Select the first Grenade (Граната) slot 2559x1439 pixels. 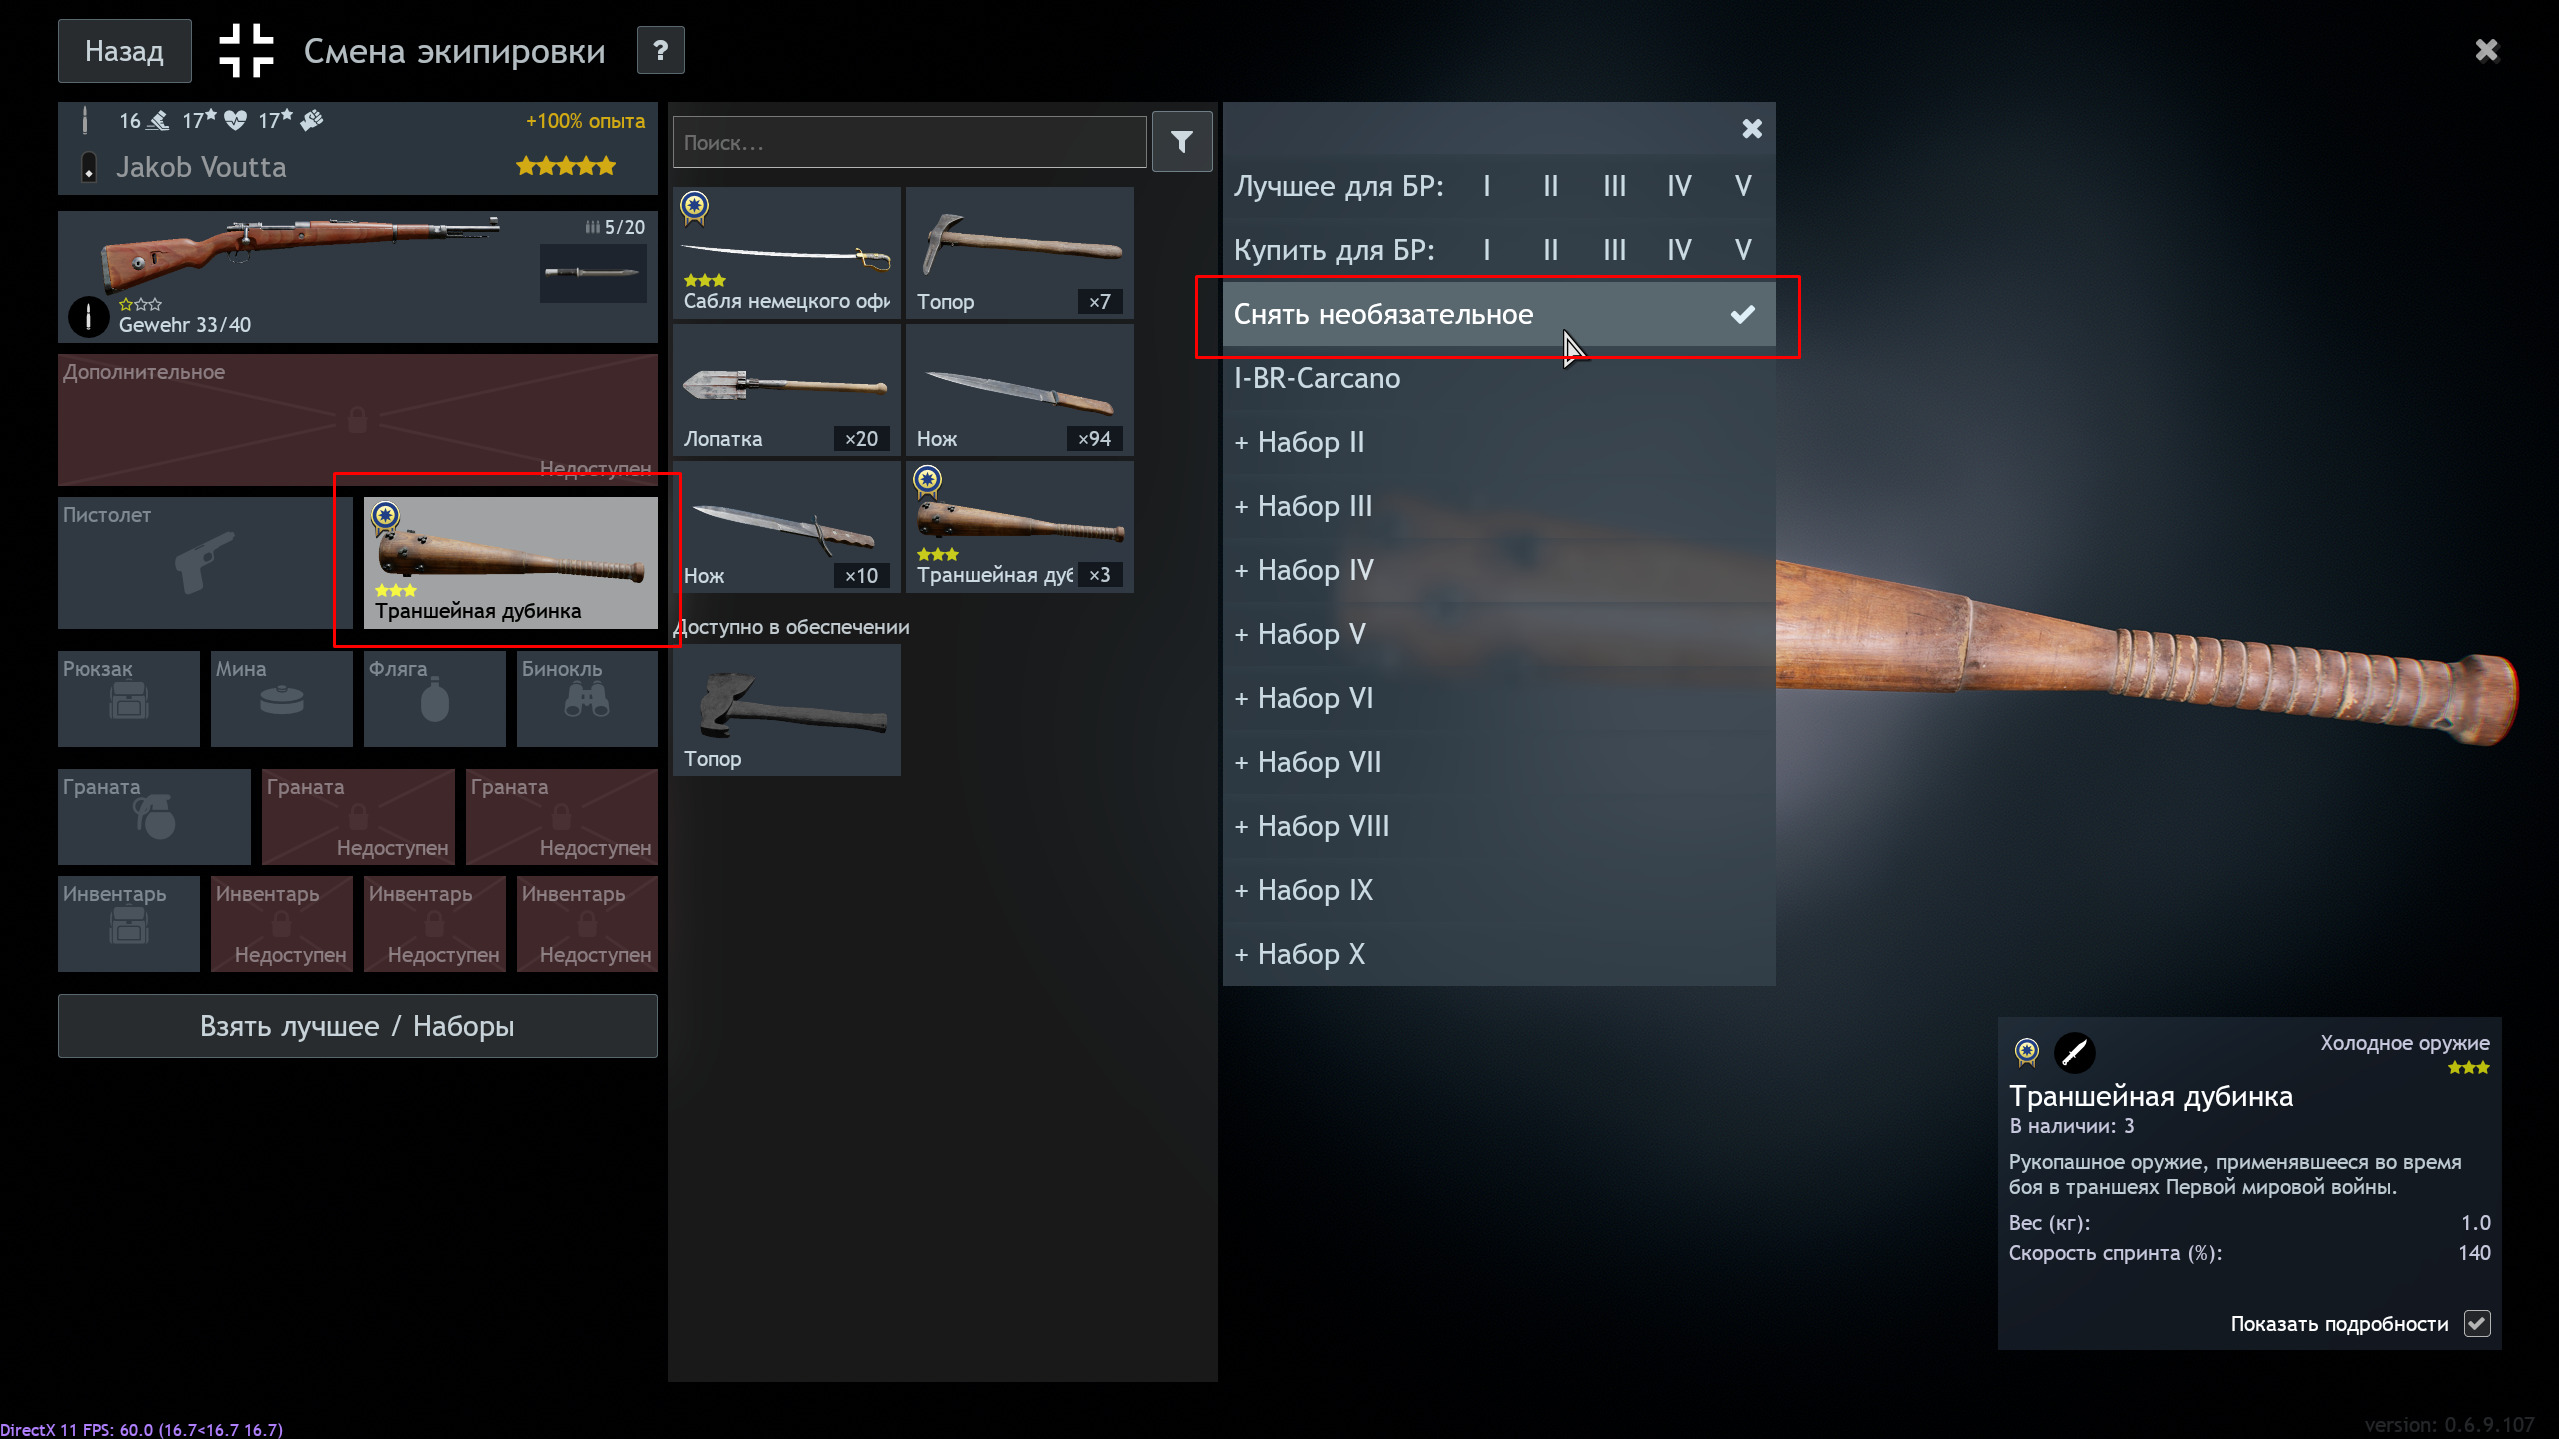point(154,816)
